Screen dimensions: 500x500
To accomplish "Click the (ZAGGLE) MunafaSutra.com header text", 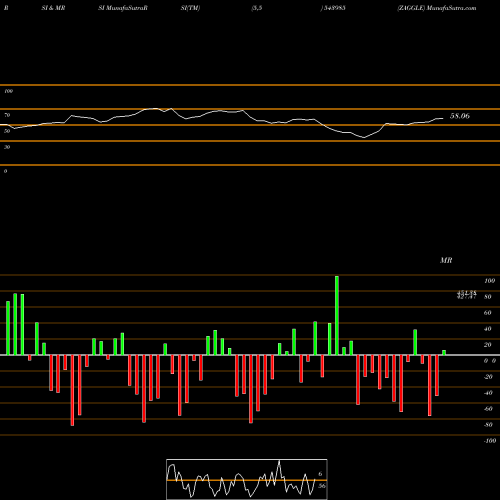I will pyautogui.click(x=437, y=8).
